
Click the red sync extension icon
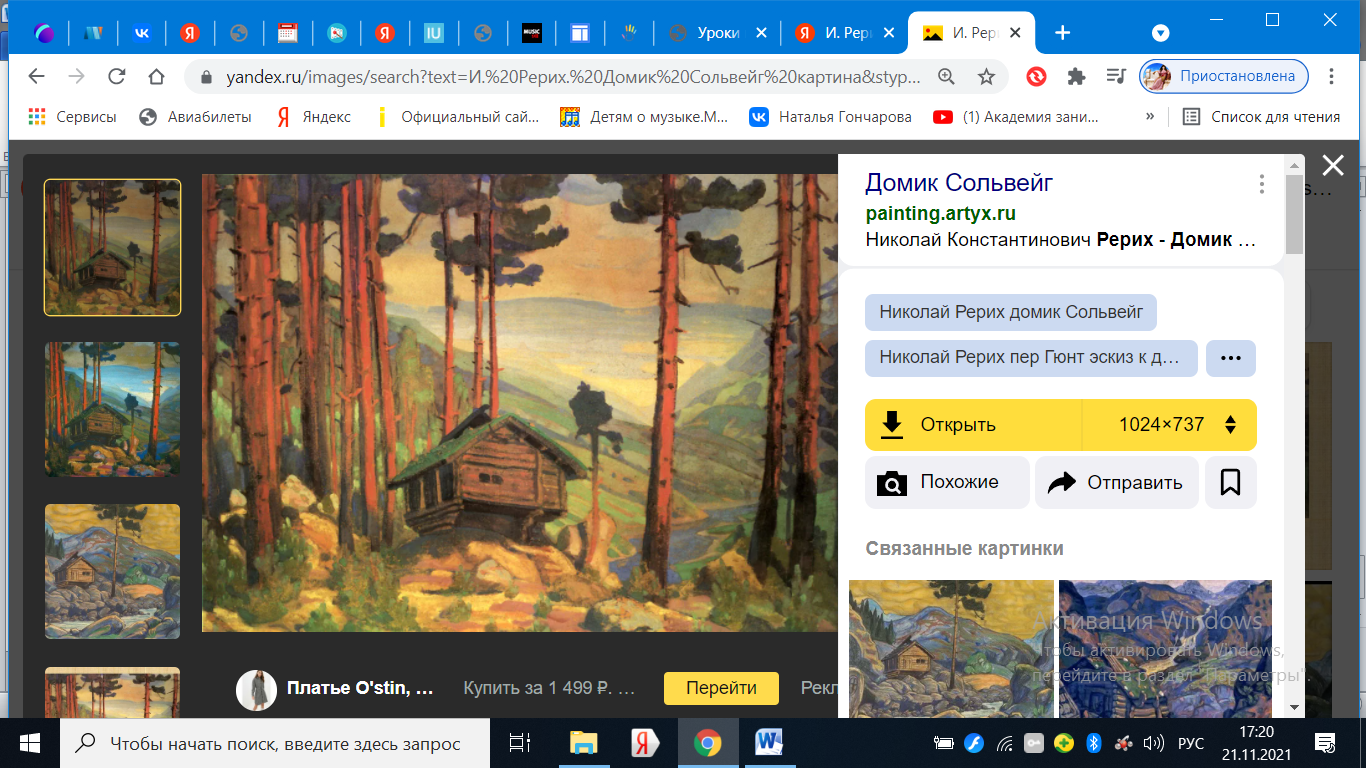click(1036, 77)
